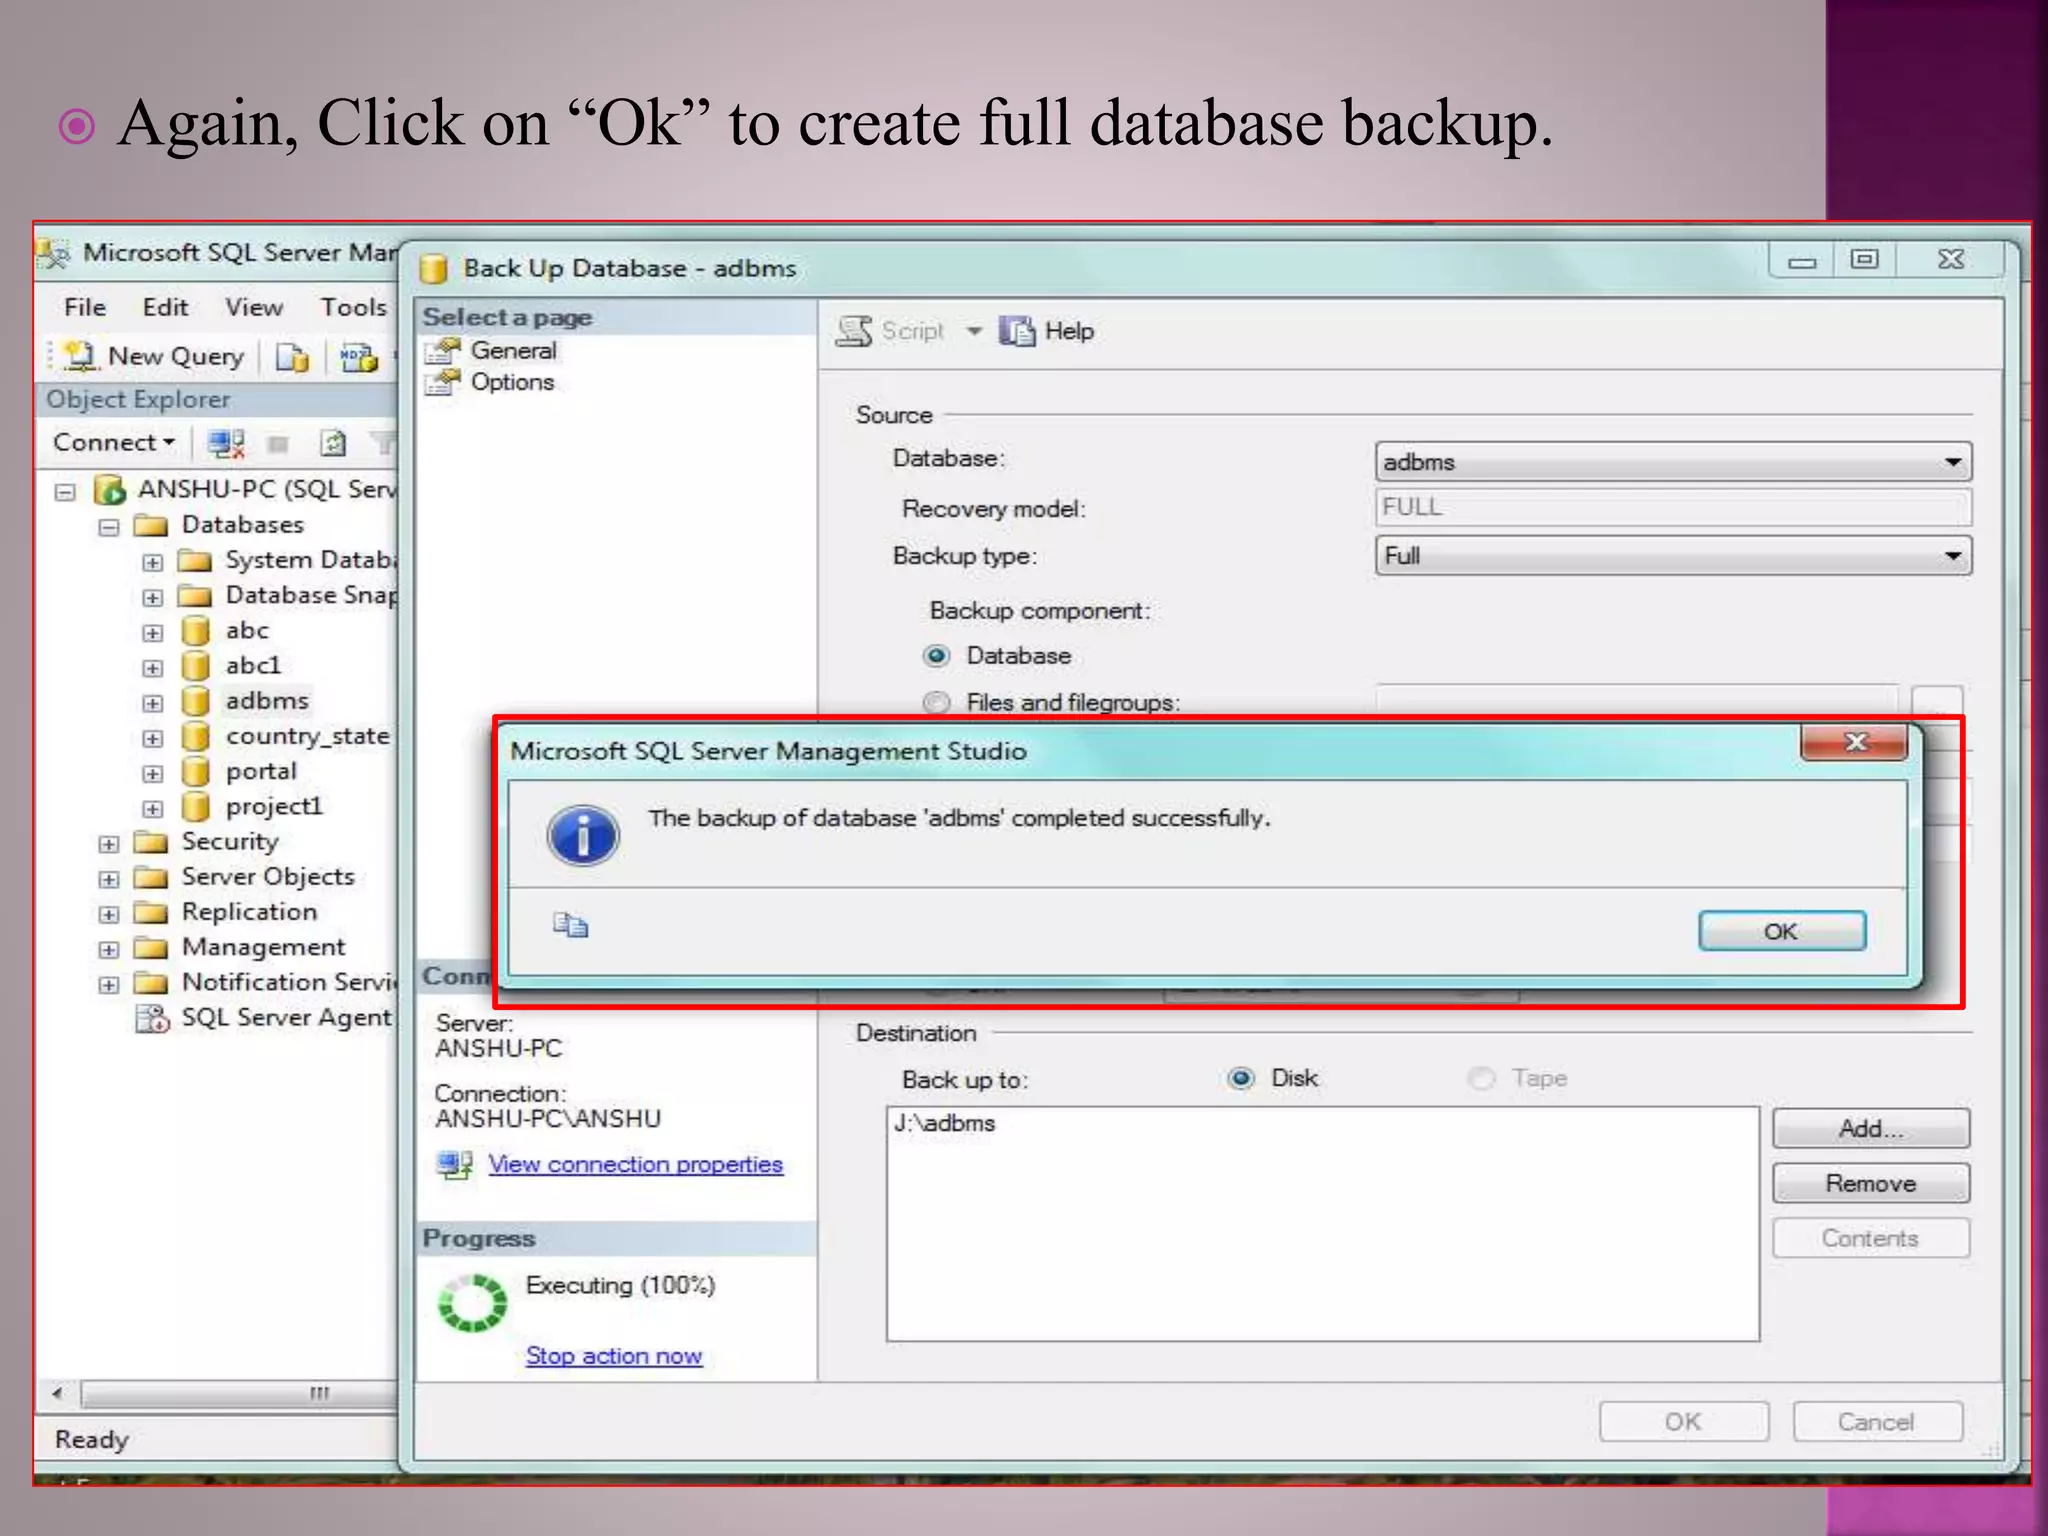Select the Files and filegroups radio button
This screenshot has height=1536, width=2048.
(936, 702)
